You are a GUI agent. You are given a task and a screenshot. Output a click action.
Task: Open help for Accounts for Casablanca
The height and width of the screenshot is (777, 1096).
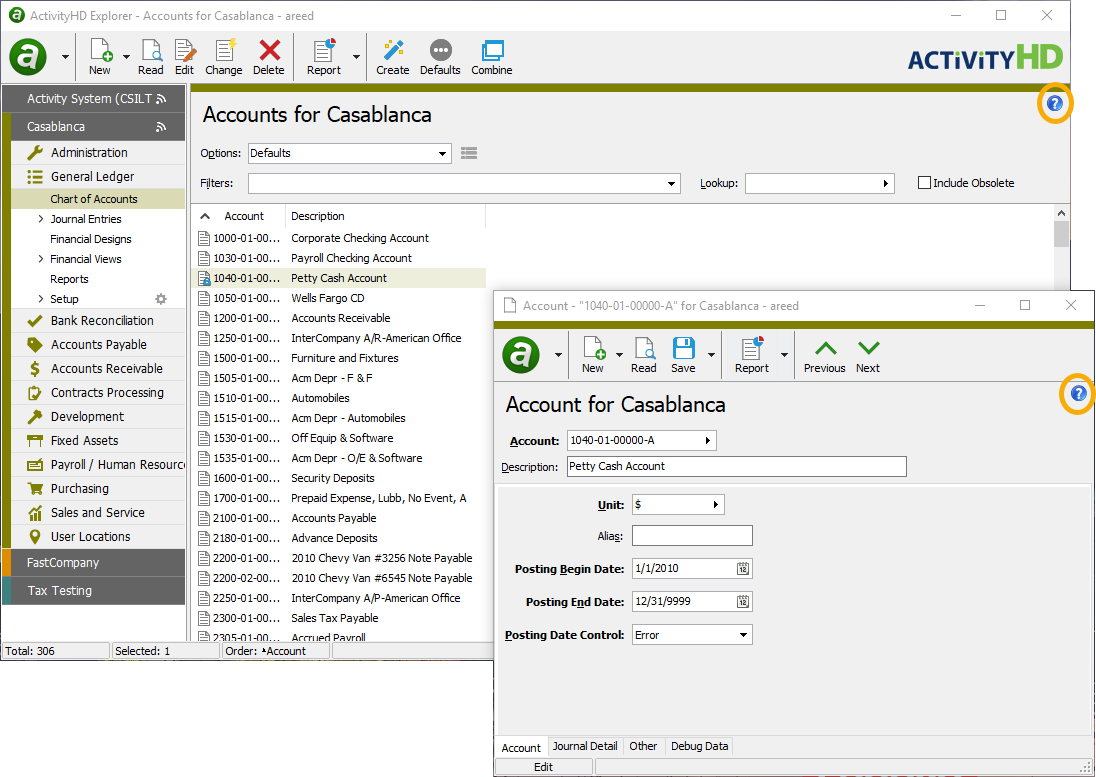point(1055,103)
